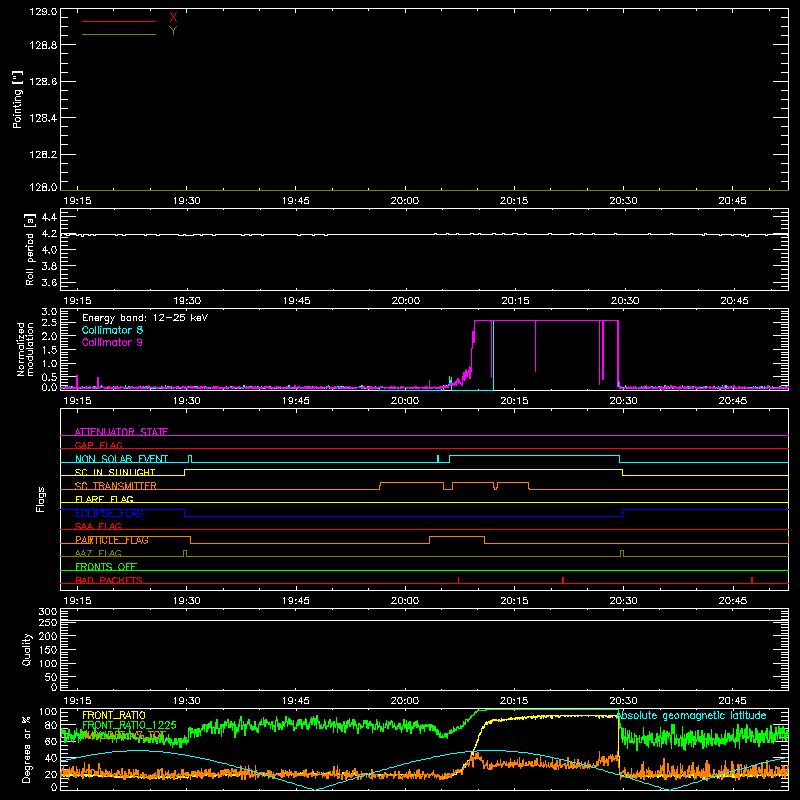This screenshot has height=800, width=800.
Task: Select the olive 'Y' legend label
Action: [173, 31]
